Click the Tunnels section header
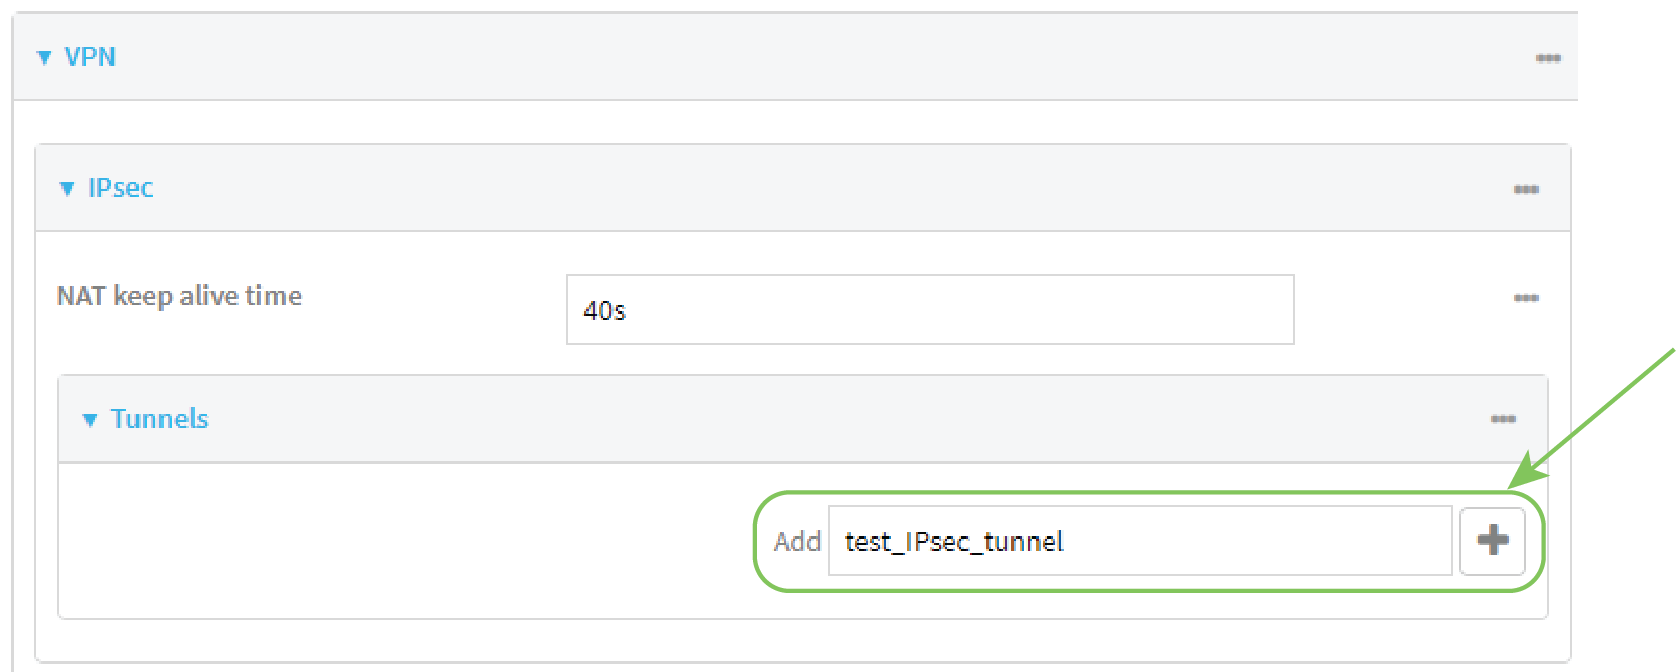The height and width of the screenshot is (672, 1676). pyautogui.click(x=159, y=419)
